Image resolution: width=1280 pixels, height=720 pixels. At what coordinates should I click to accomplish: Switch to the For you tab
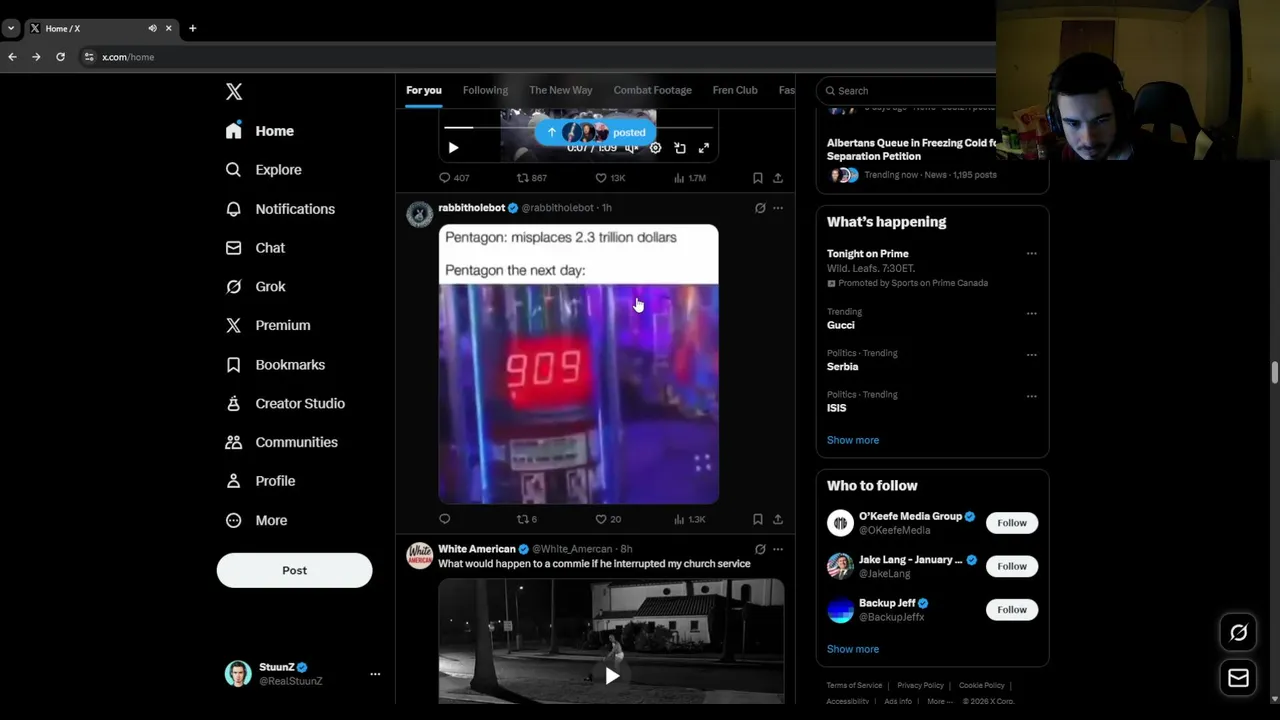pos(424,90)
